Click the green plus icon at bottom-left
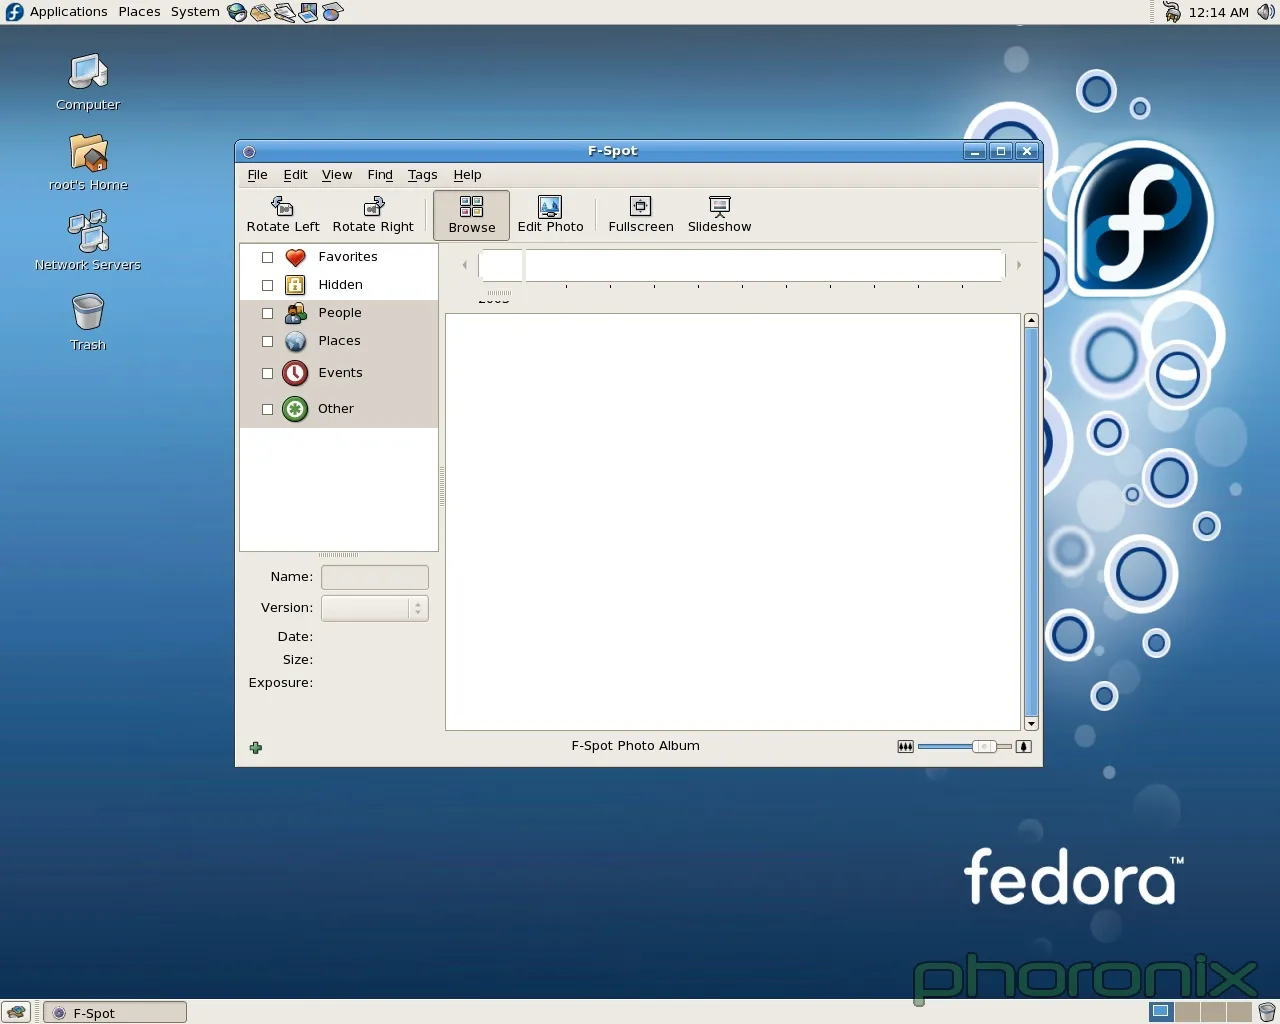Screen dimensions: 1280x1024 (x=256, y=747)
